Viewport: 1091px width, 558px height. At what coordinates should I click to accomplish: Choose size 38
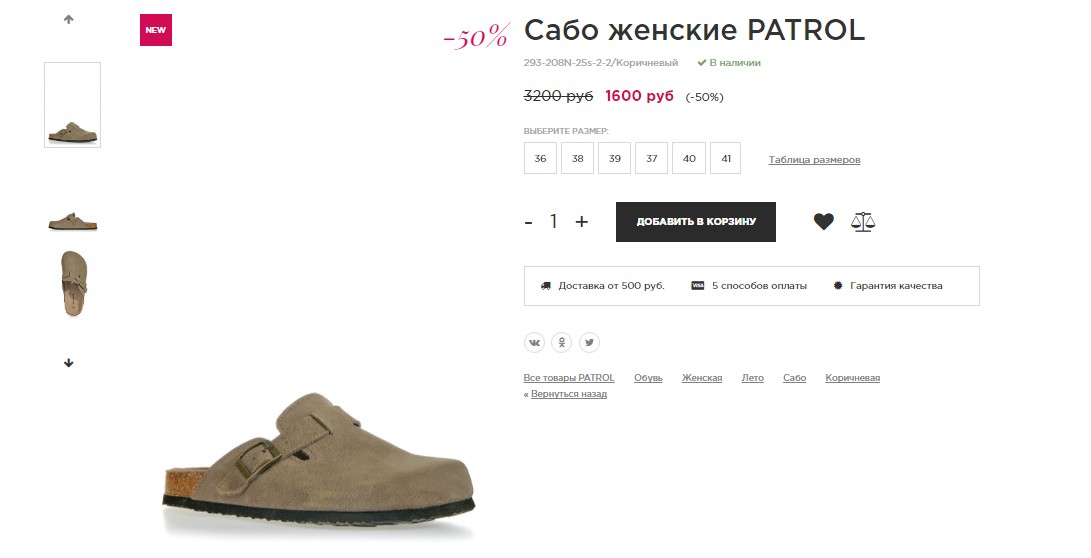tap(577, 158)
